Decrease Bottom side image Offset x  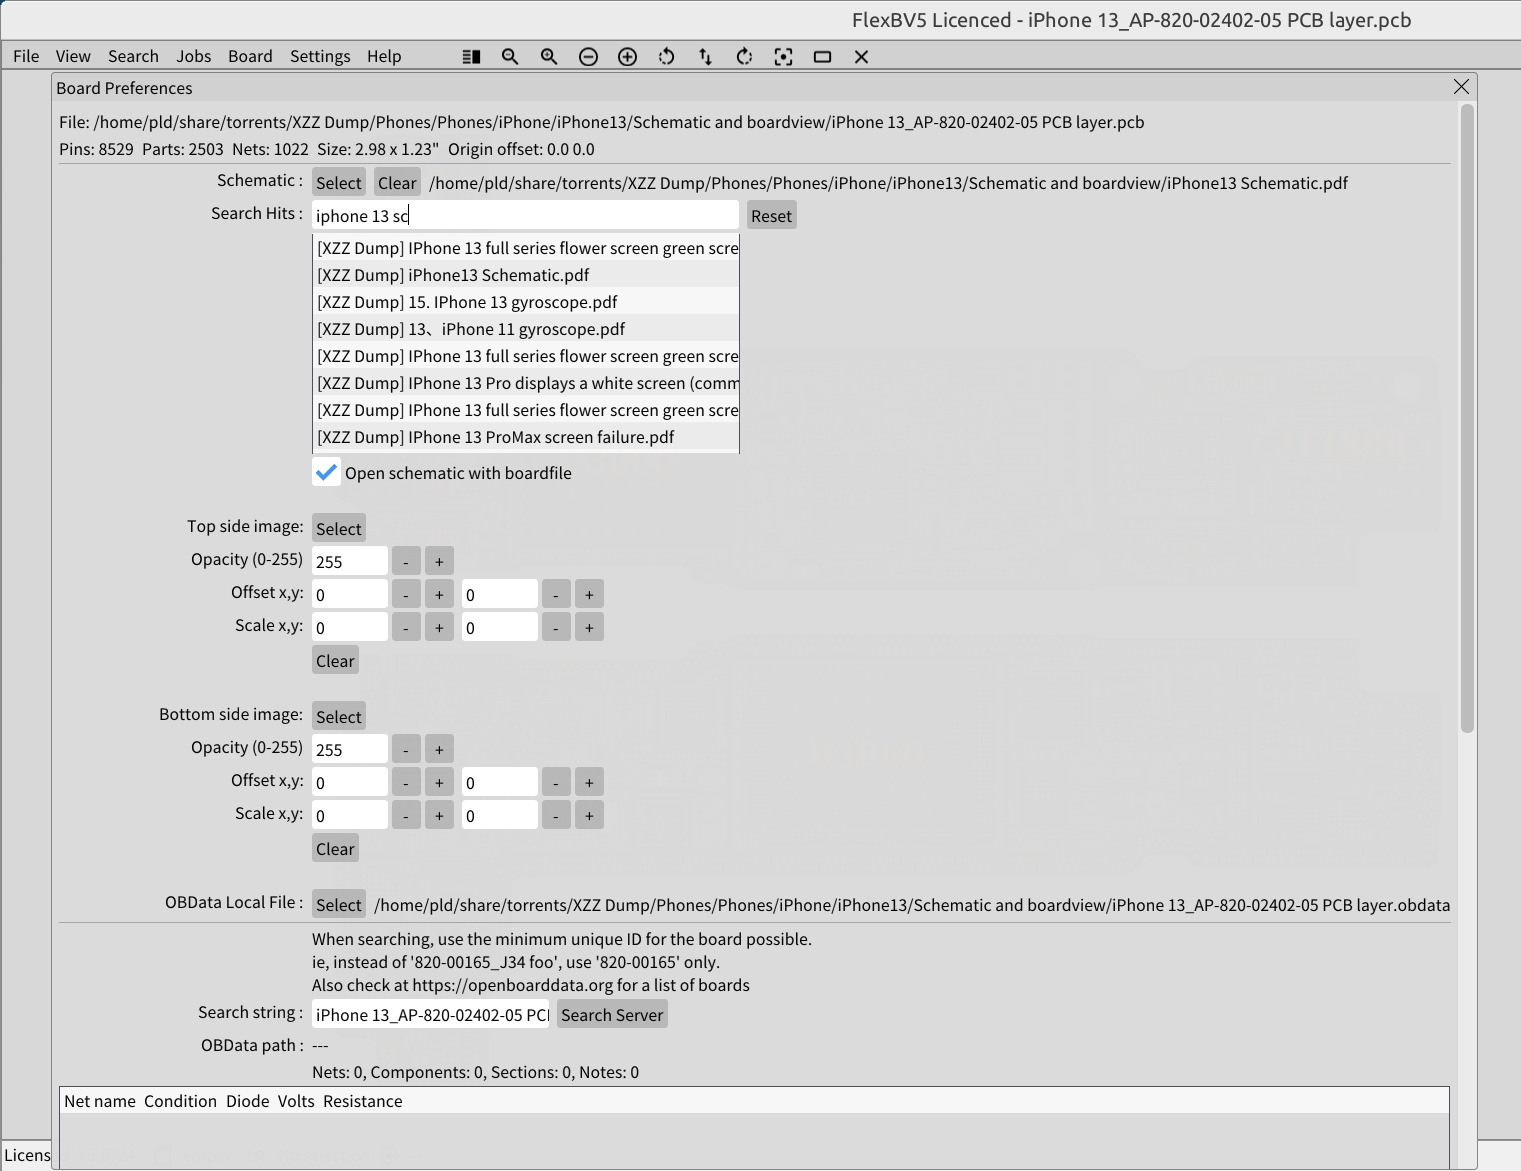pos(406,782)
